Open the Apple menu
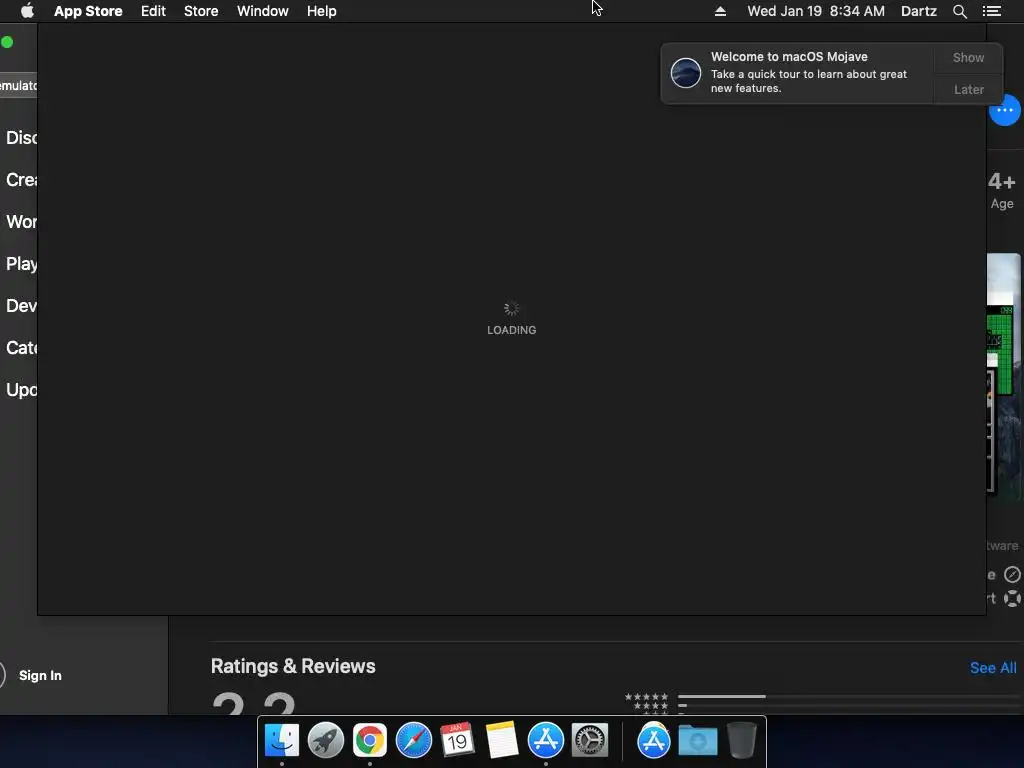This screenshot has width=1024, height=768. tap(27, 11)
